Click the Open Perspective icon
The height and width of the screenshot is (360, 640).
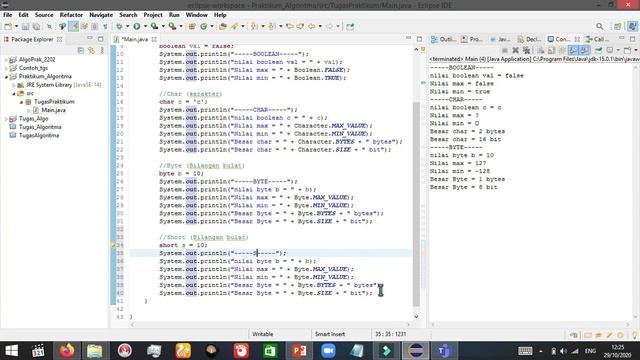point(618,27)
